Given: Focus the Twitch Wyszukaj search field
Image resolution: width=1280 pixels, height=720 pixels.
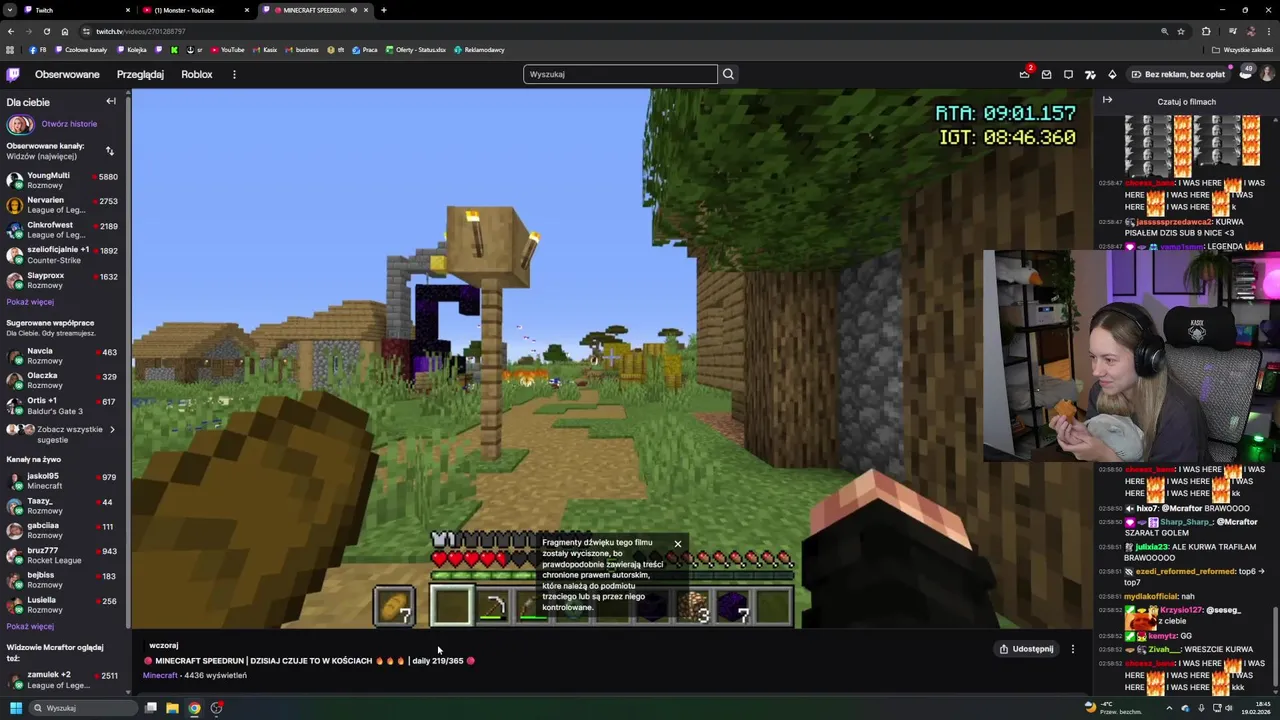Looking at the screenshot, I should tap(620, 74).
